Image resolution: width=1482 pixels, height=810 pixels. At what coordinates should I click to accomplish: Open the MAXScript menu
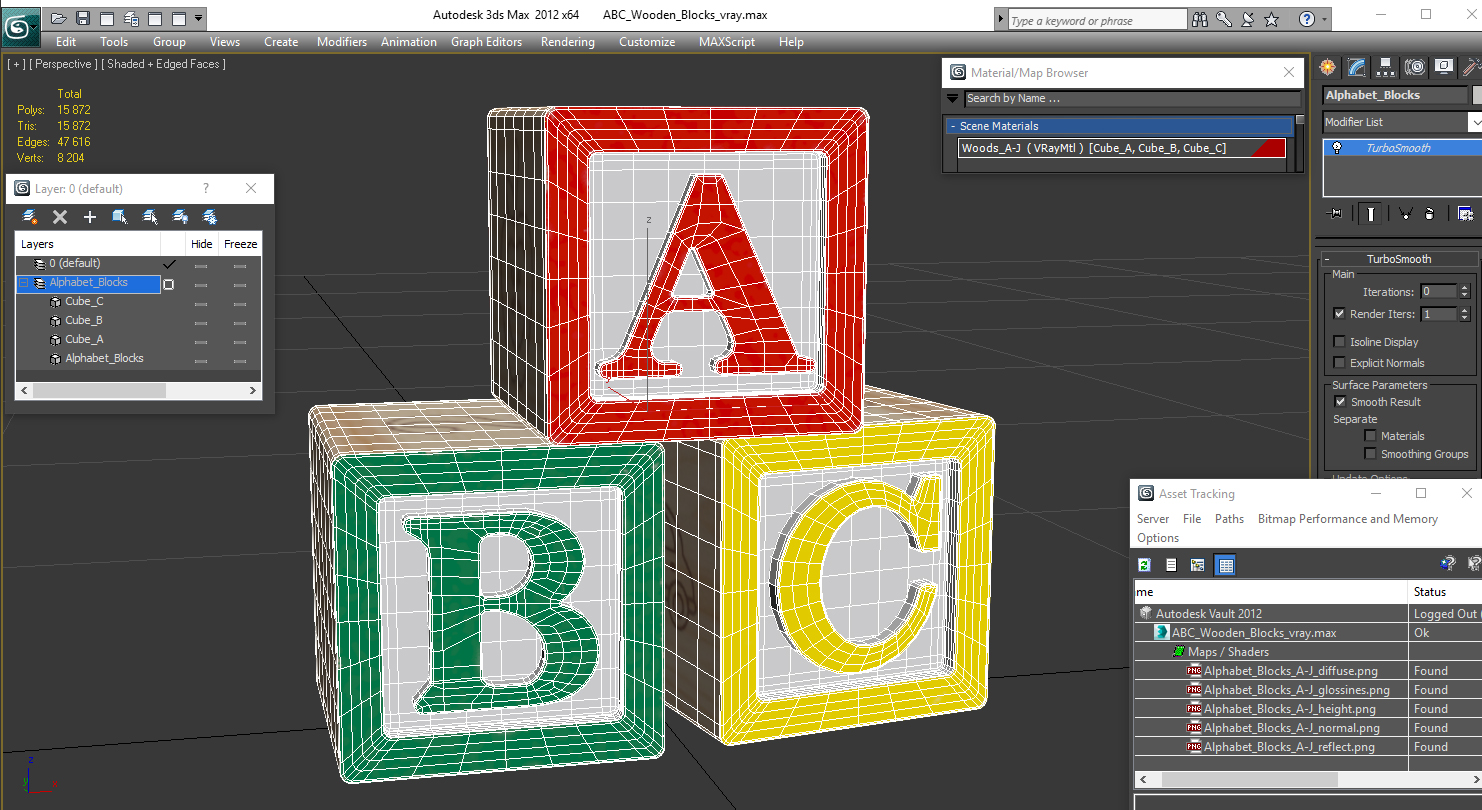[728, 42]
